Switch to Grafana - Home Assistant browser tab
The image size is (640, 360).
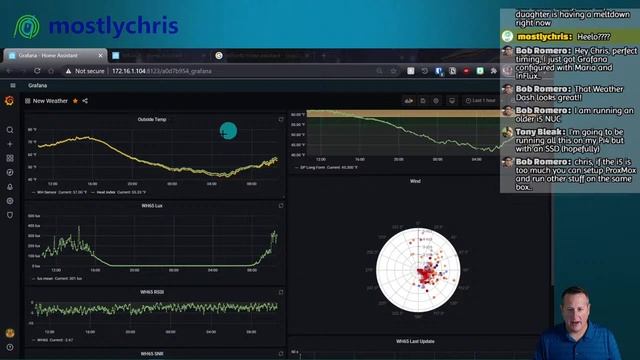click(55, 56)
